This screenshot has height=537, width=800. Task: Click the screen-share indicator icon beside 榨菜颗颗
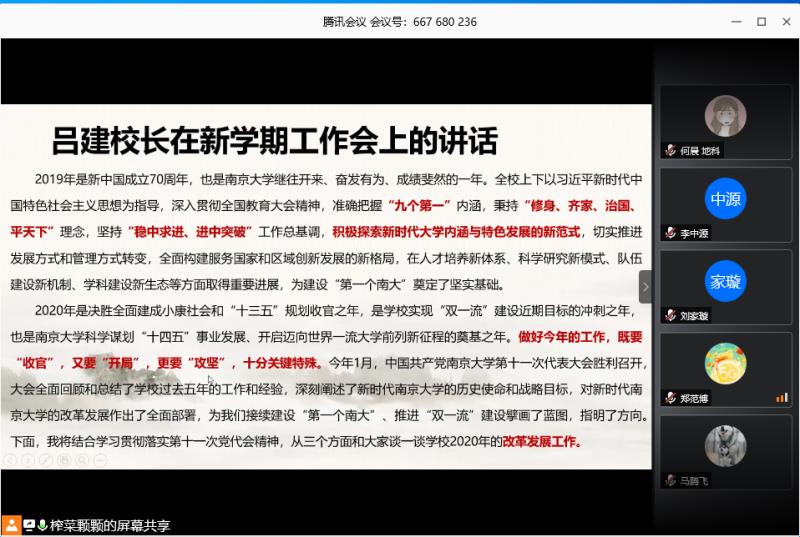(x=29, y=525)
